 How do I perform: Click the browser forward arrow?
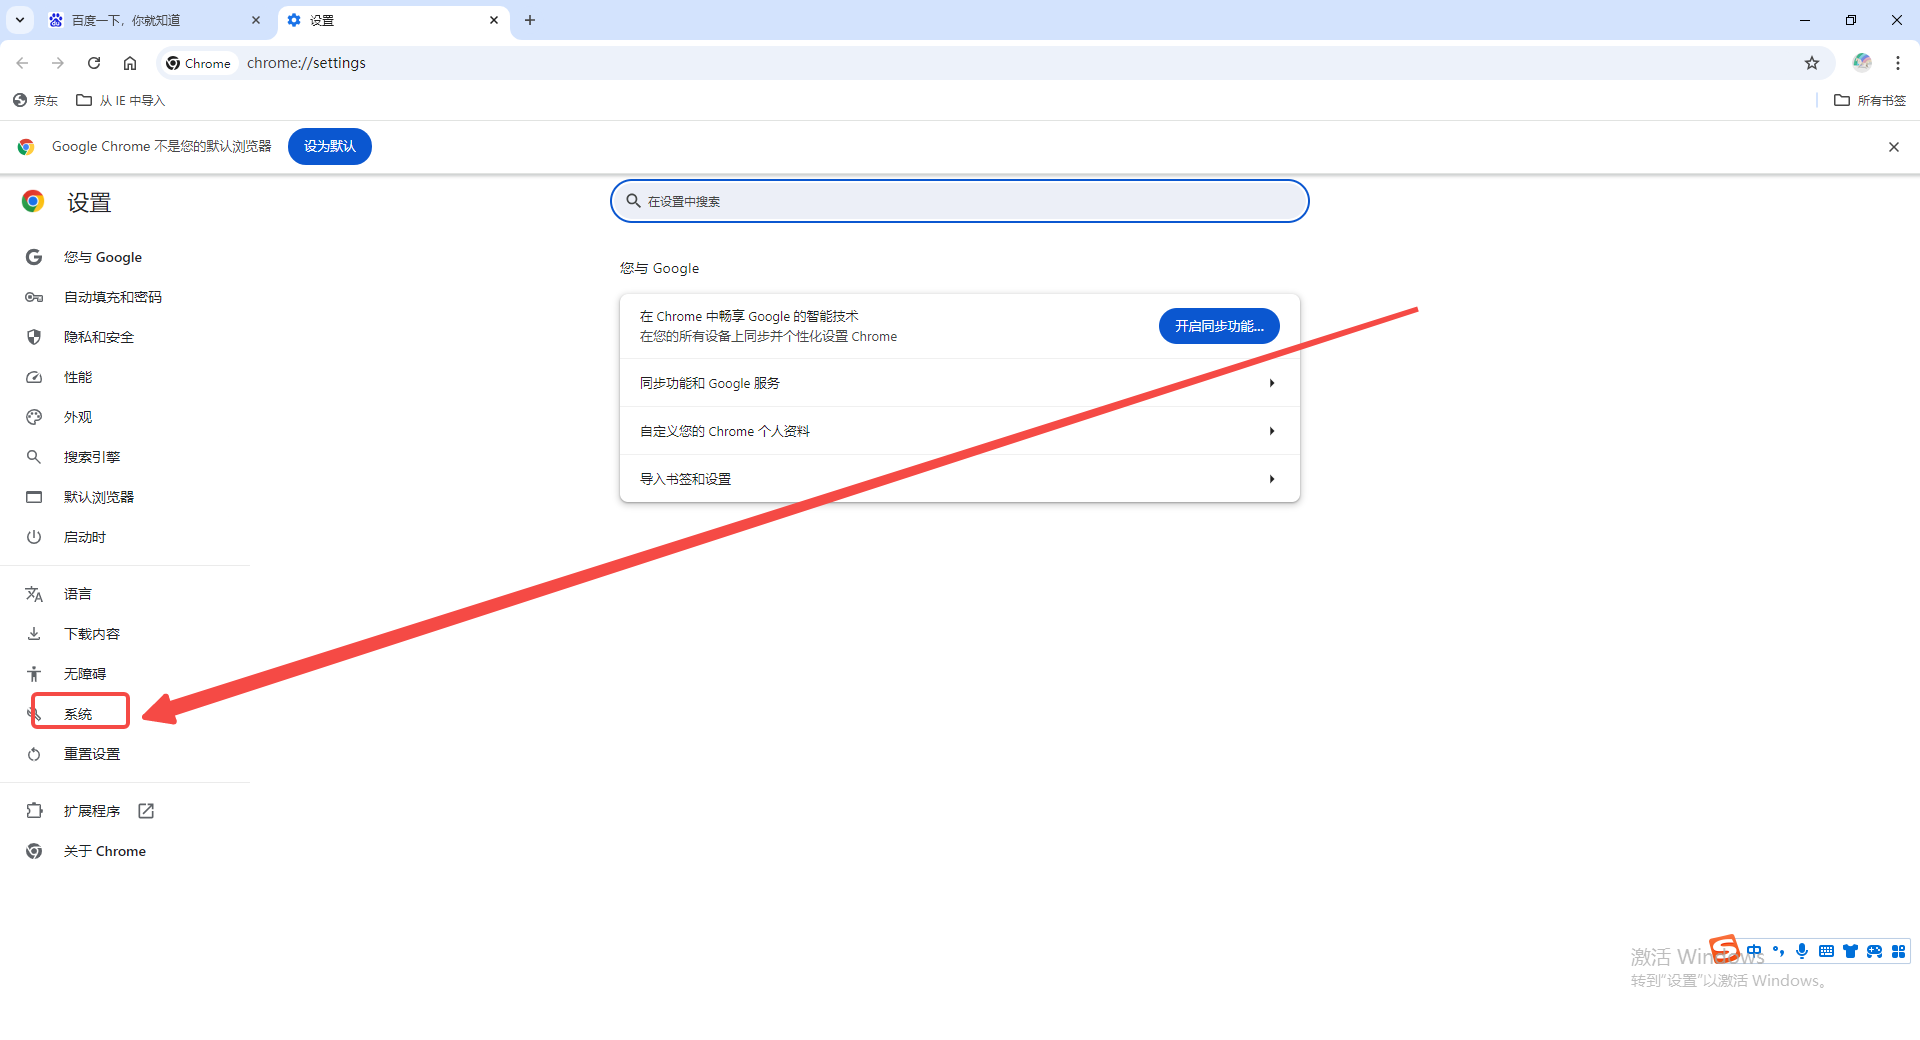[x=58, y=63]
